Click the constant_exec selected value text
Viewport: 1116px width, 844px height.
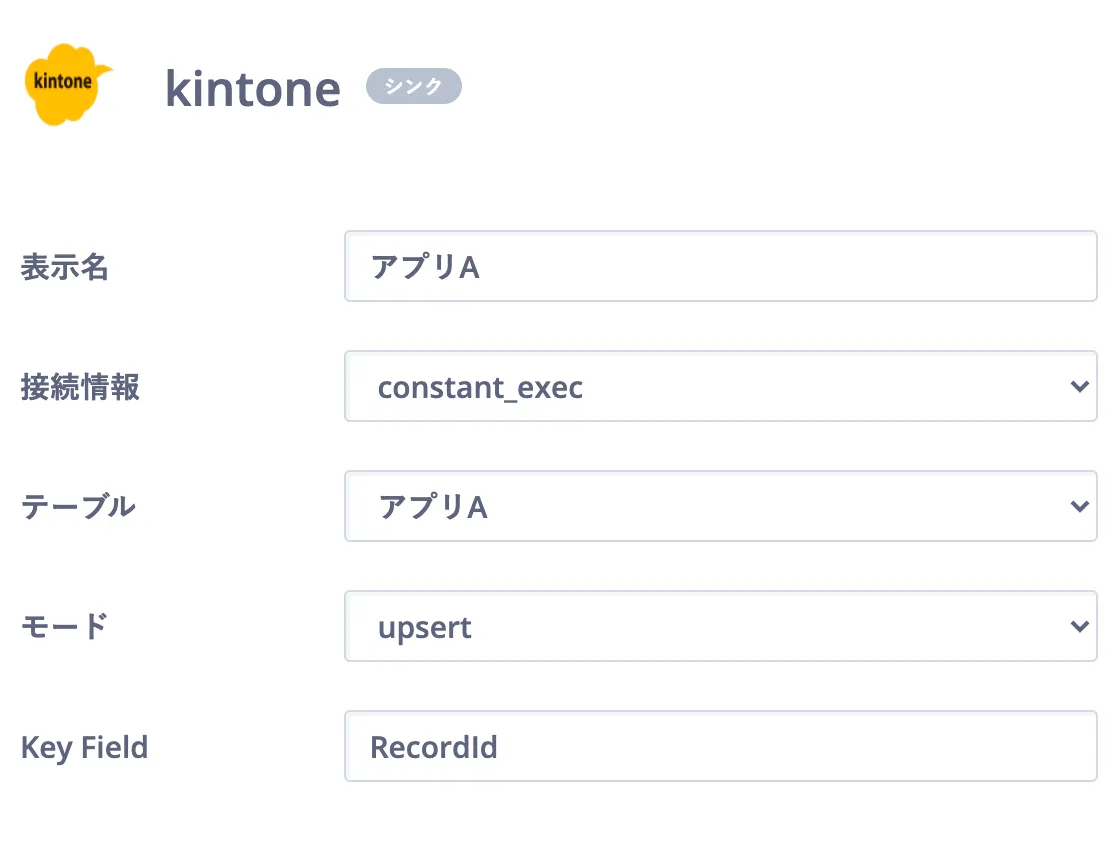(480, 387)
